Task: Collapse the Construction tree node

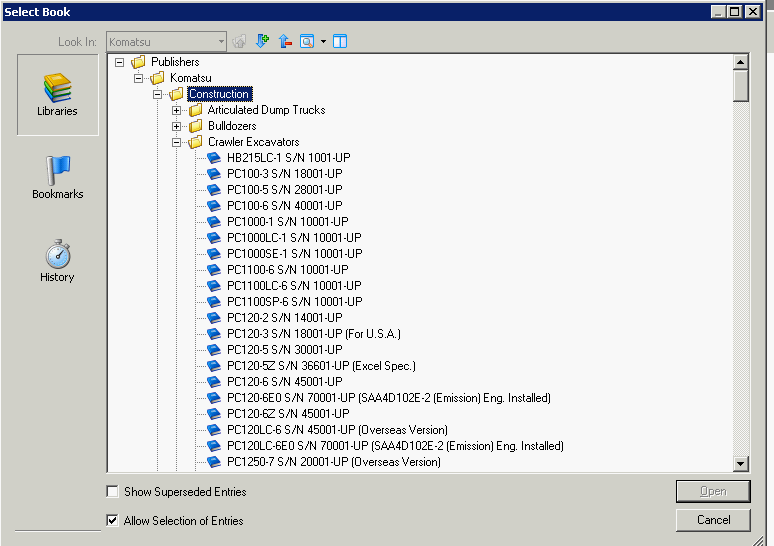Action: (157, 94)
